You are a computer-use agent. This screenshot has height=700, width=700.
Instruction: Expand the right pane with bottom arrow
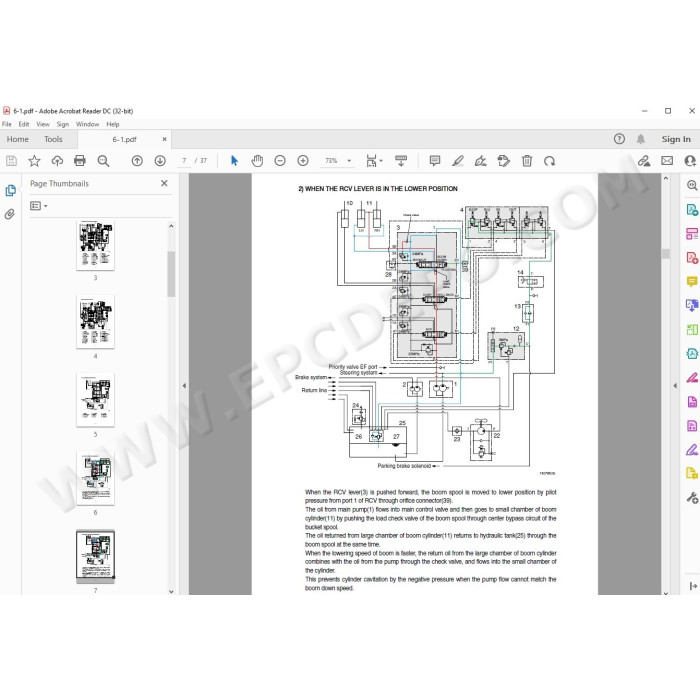click(693, 586)
